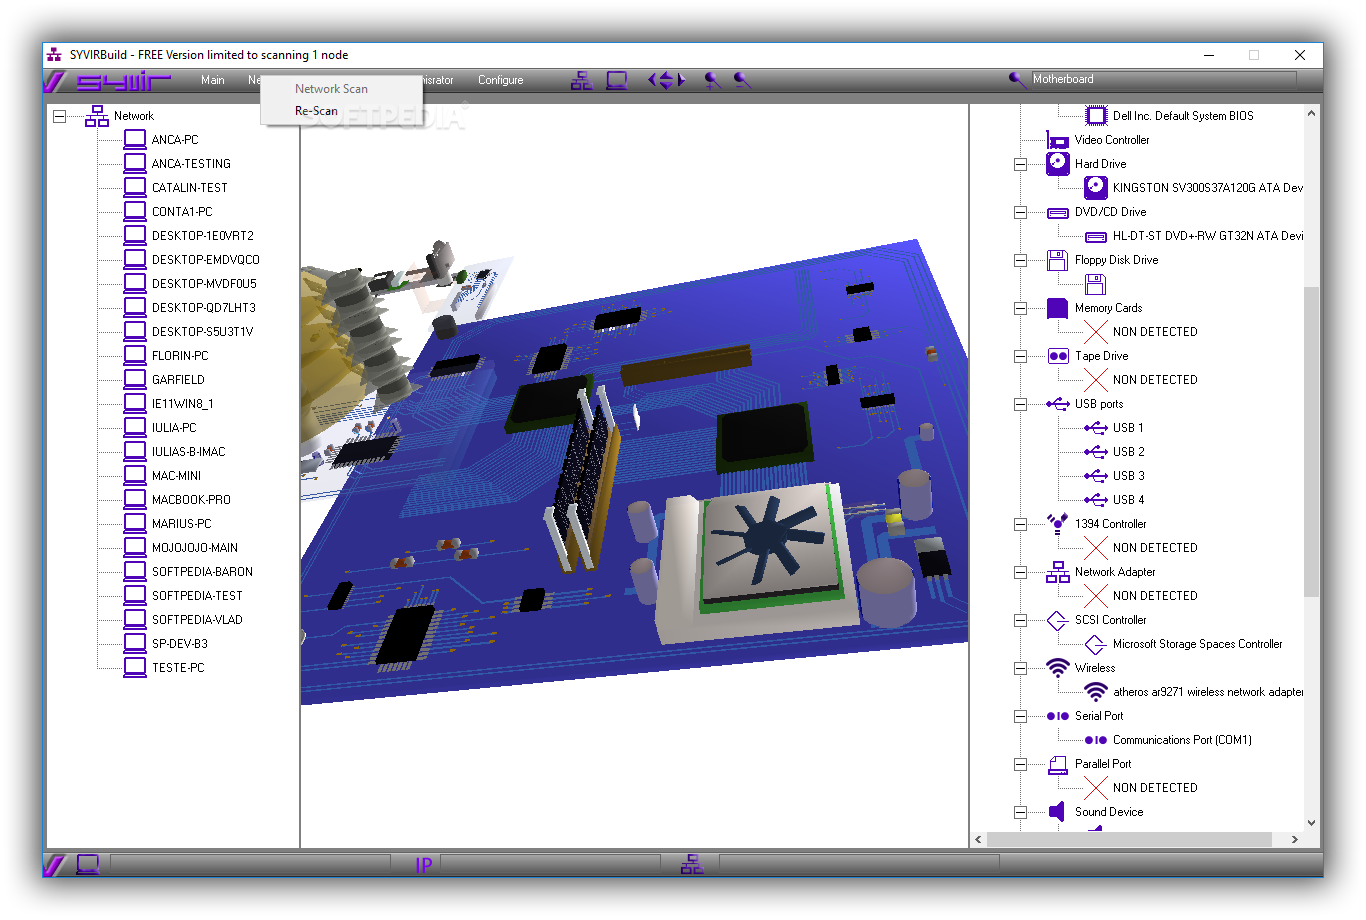The width and height of the screenshot is (1366, 920).
Task: Click the Motherboard search input field
Action: [1163, 79]
